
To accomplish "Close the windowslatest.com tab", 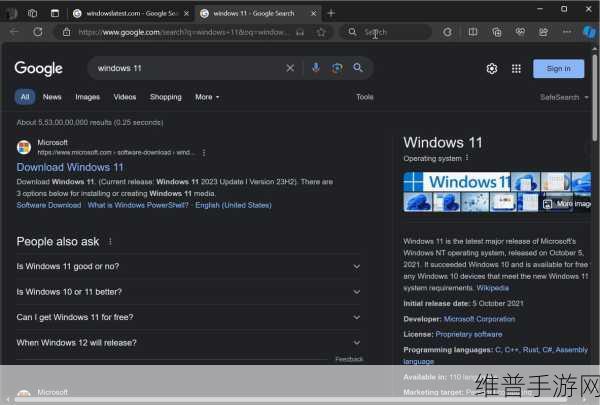I will pyautogui.click(x=186, y=14).
